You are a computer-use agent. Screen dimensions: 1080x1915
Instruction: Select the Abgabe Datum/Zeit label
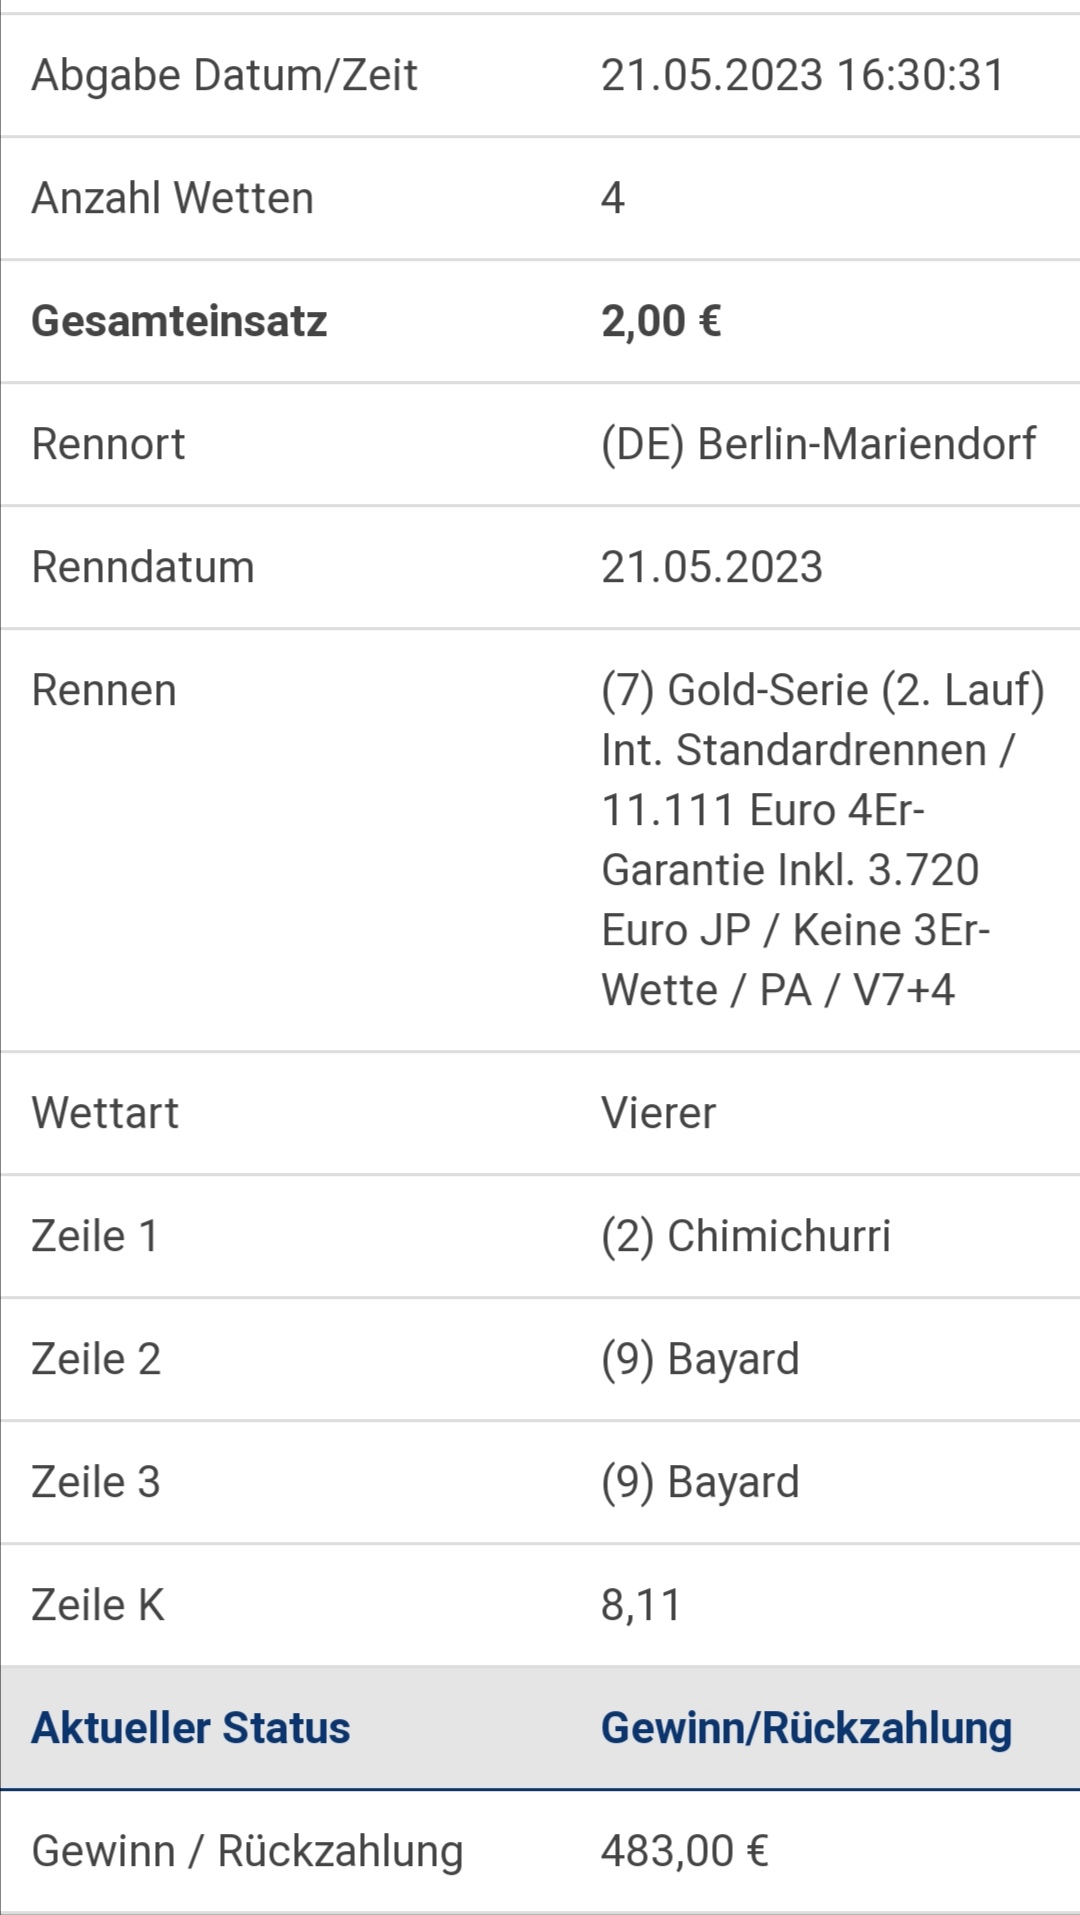(224, 76)
